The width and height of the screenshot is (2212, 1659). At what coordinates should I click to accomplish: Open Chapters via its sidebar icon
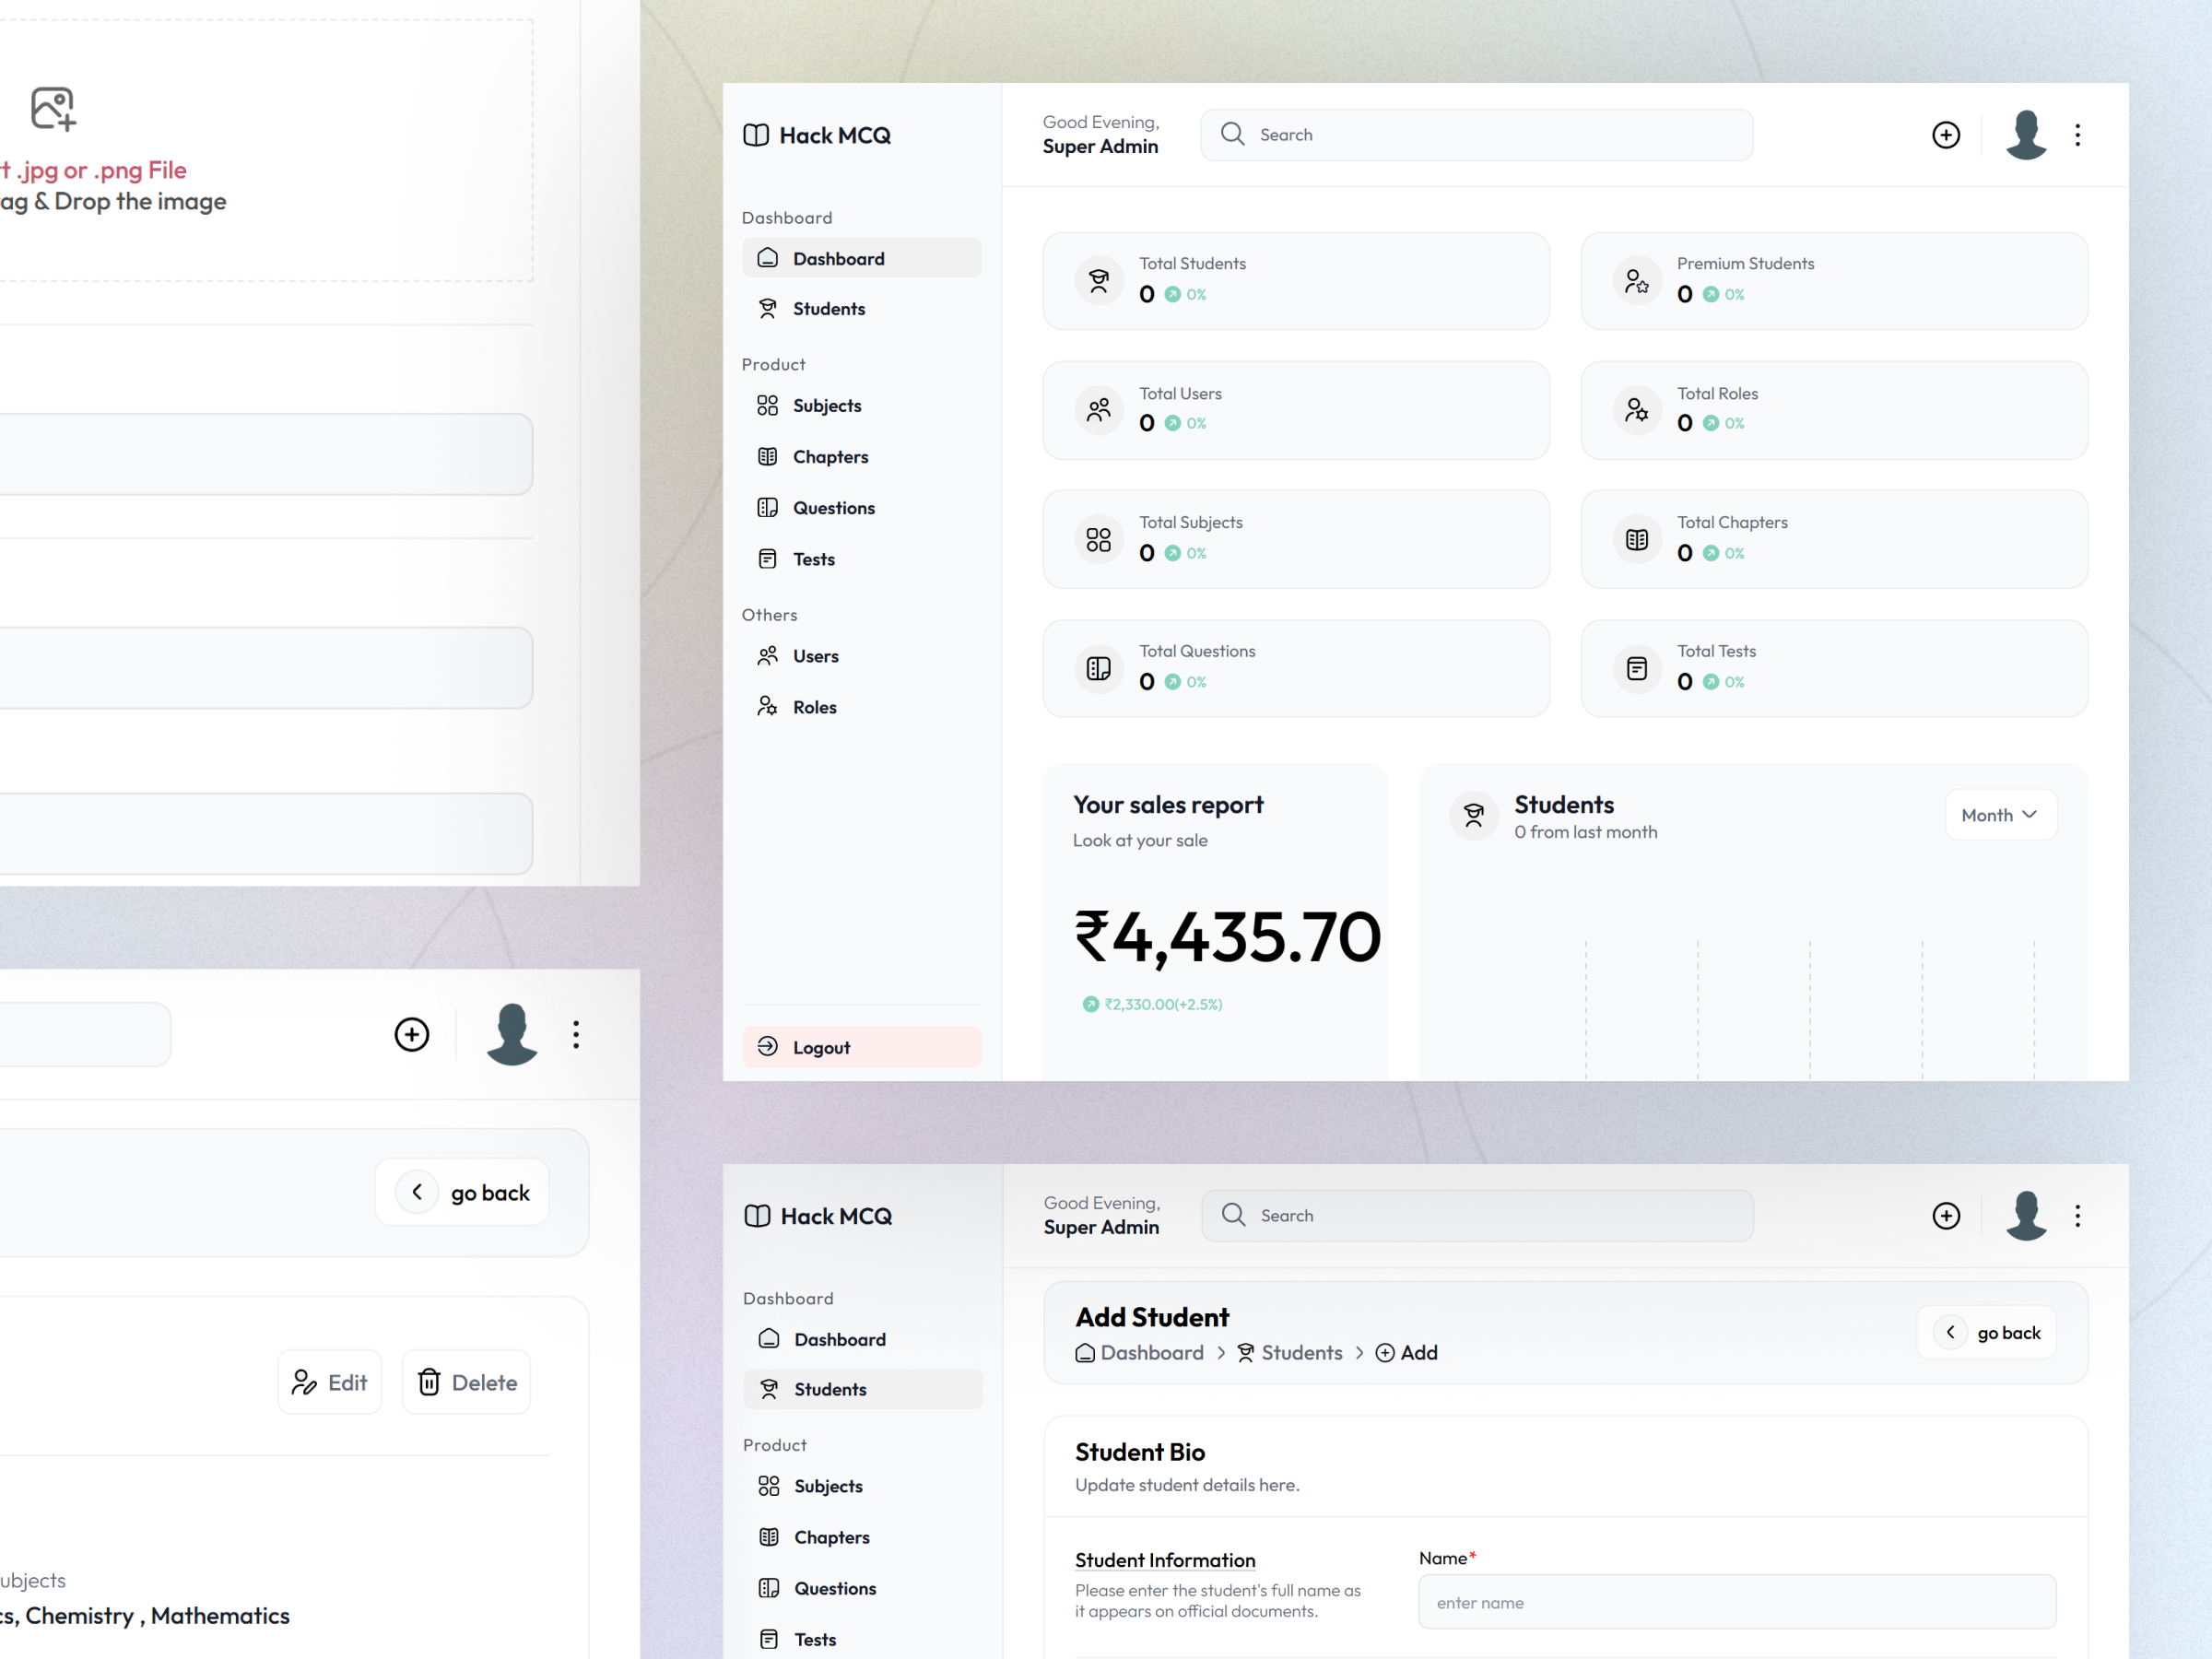[x=768, y=456]
